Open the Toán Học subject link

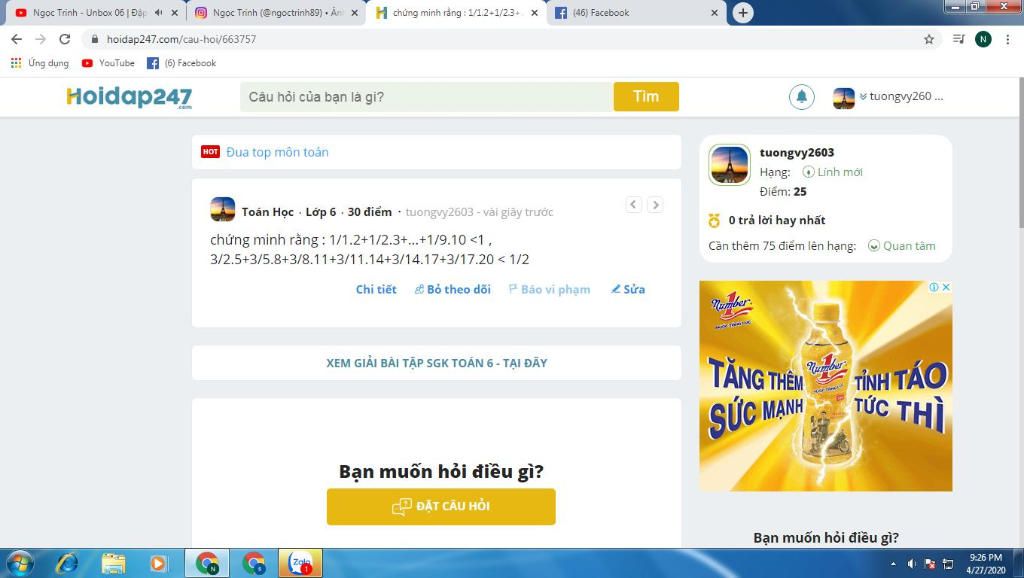[x=268, y=212]
